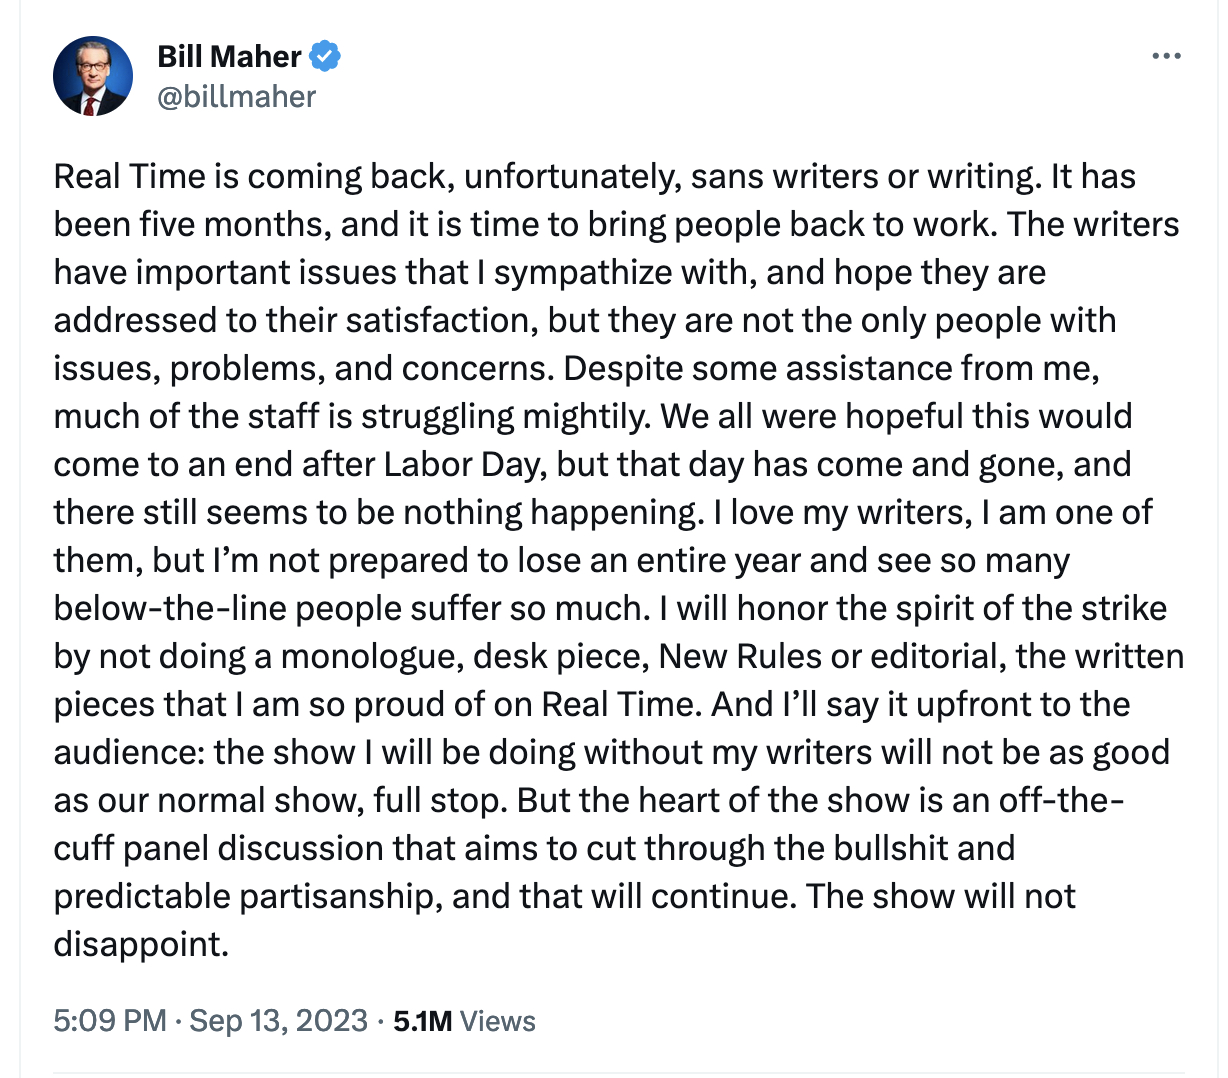Open the three-dot More options menu

(x=1166, y=56)
